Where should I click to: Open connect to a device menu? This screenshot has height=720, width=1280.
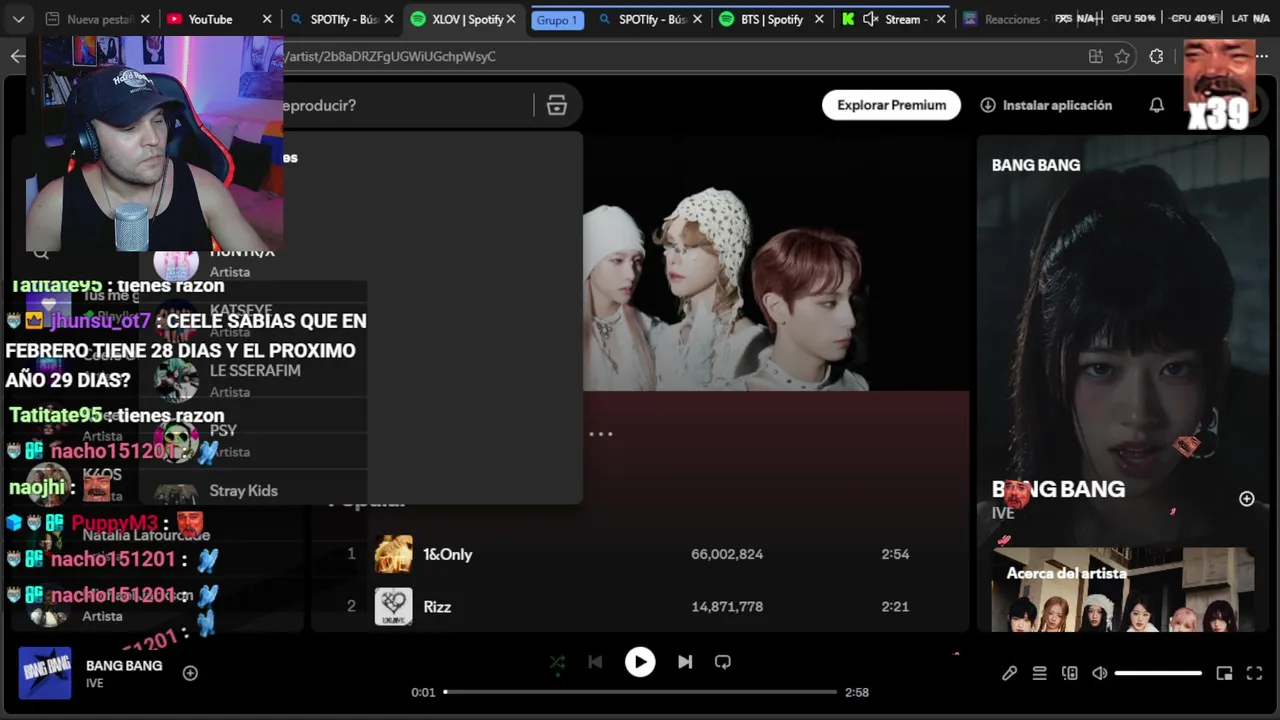1070,673
